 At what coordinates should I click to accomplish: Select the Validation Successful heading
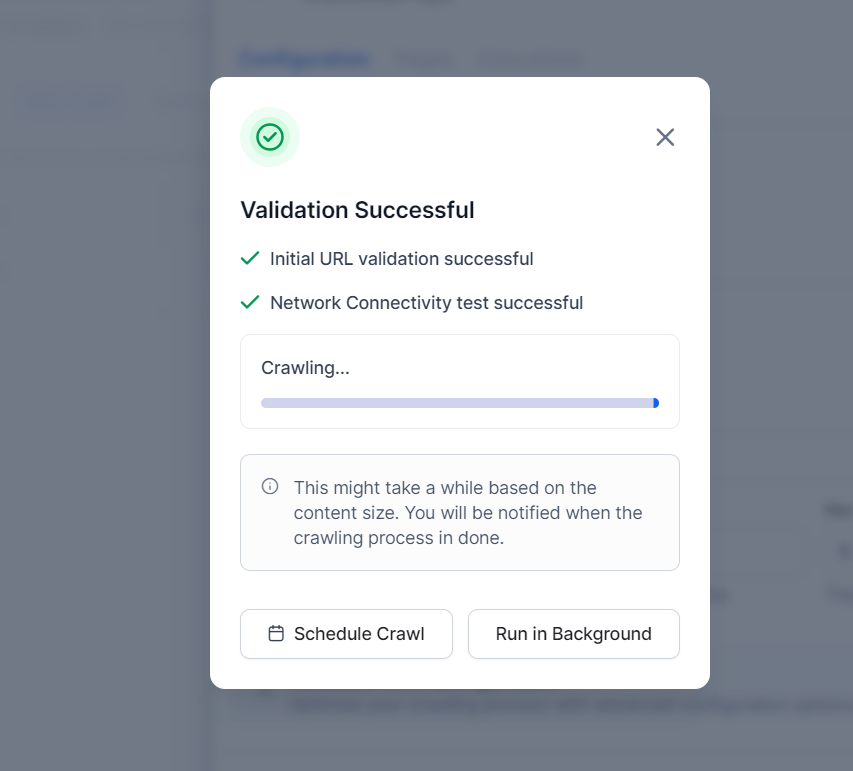pos(357,210)
